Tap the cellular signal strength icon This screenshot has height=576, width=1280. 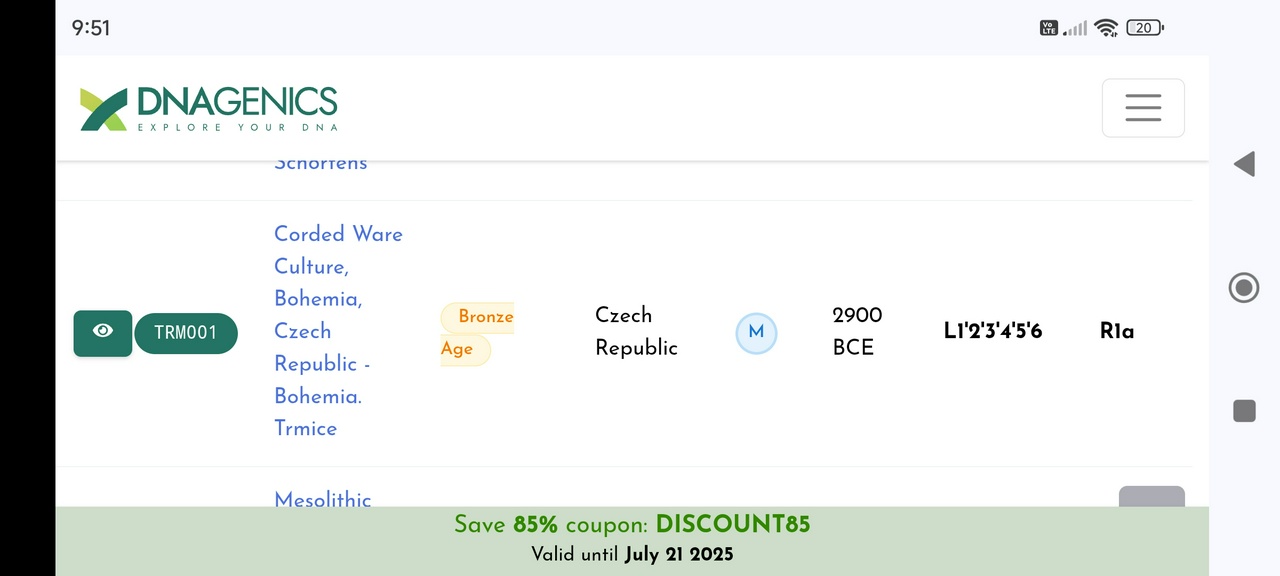1075,28
